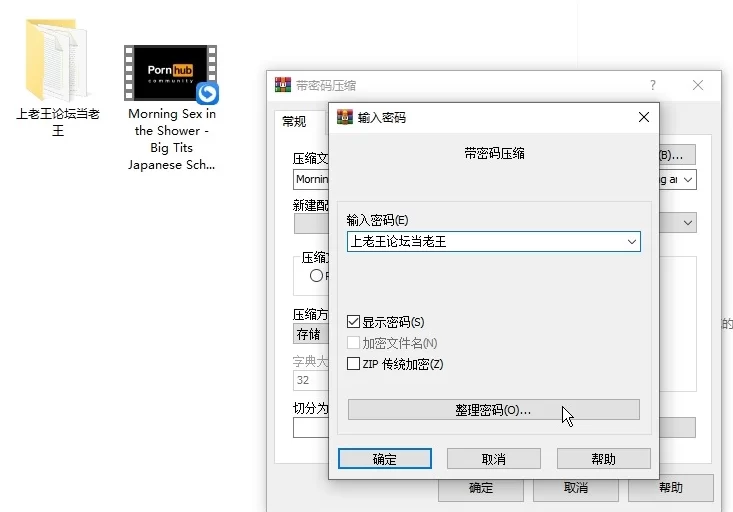The height and width of the screenshot is (512, 733).
Task: Click WinRAR icon in 带密码压缩 title bar
Action: click(283, 85)
